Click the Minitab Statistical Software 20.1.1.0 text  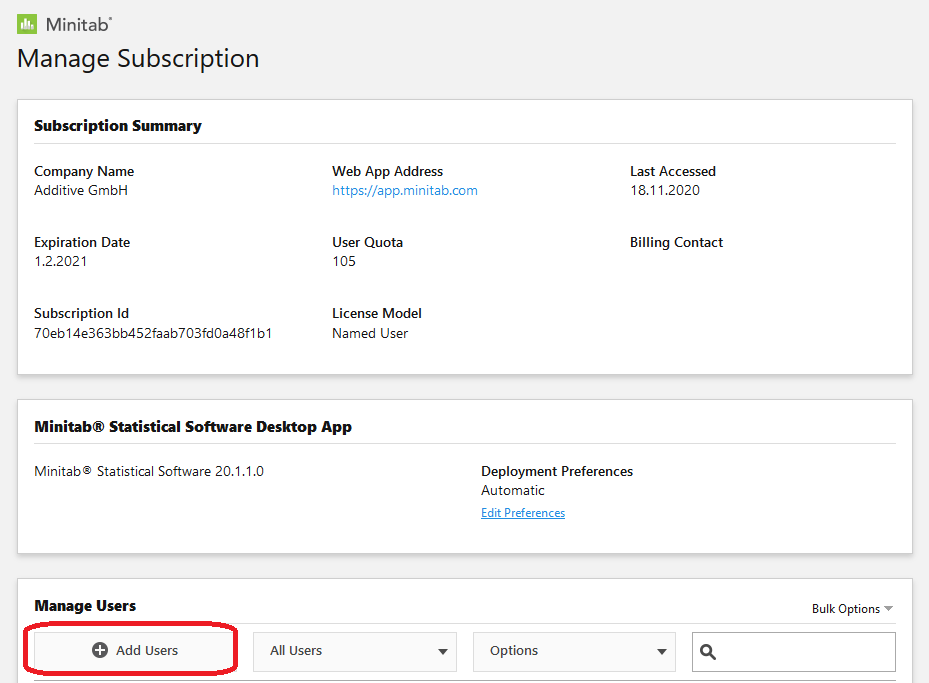tap(149, 472)
